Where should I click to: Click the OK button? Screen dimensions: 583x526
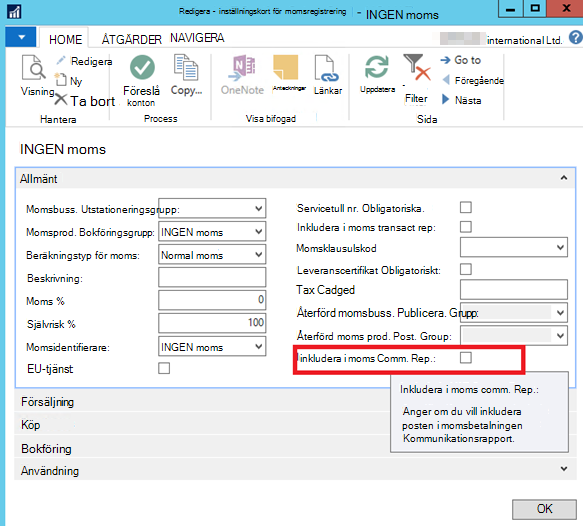(x=544, y=509)
